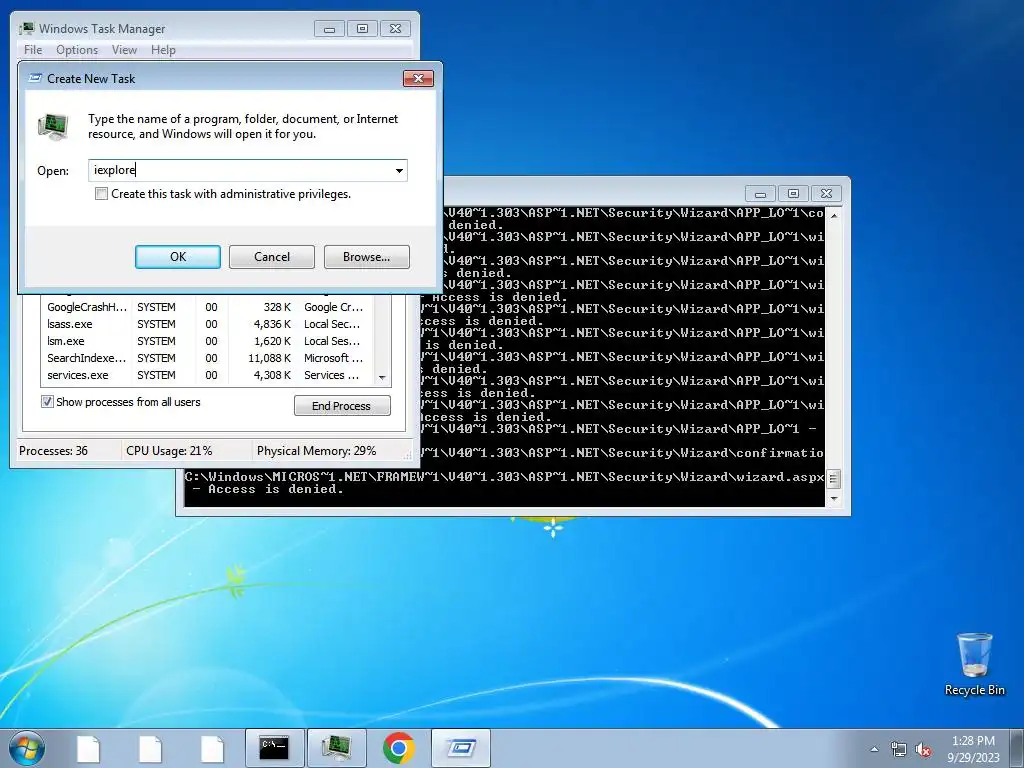Open the File menu in Task Manager

click(x=33, y=50)
